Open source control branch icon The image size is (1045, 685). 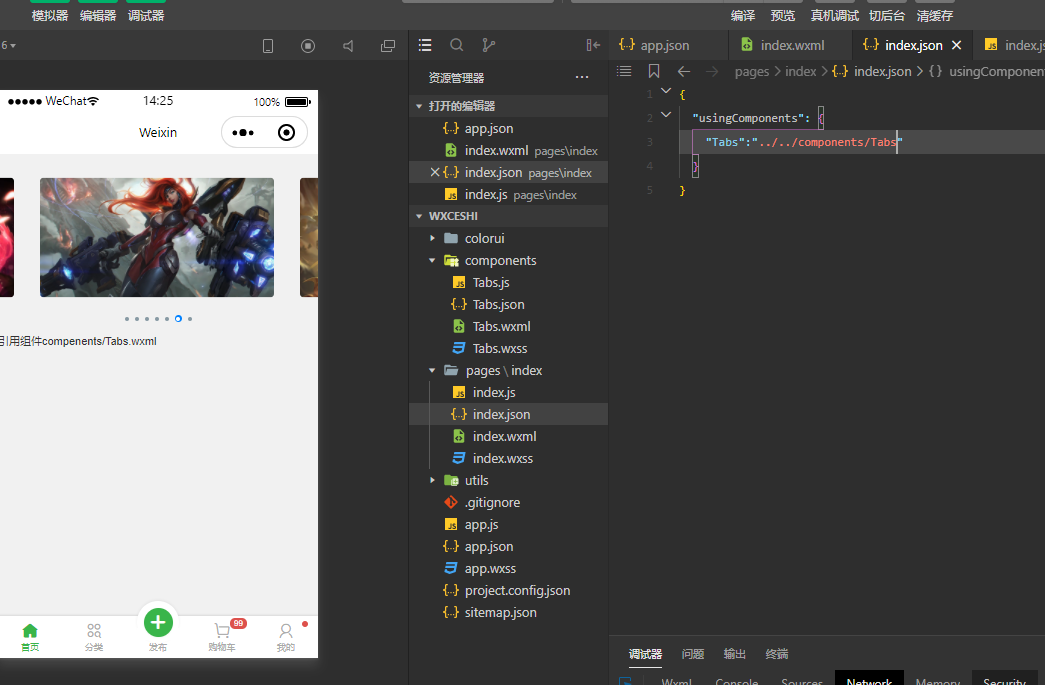tap(489, 45)
